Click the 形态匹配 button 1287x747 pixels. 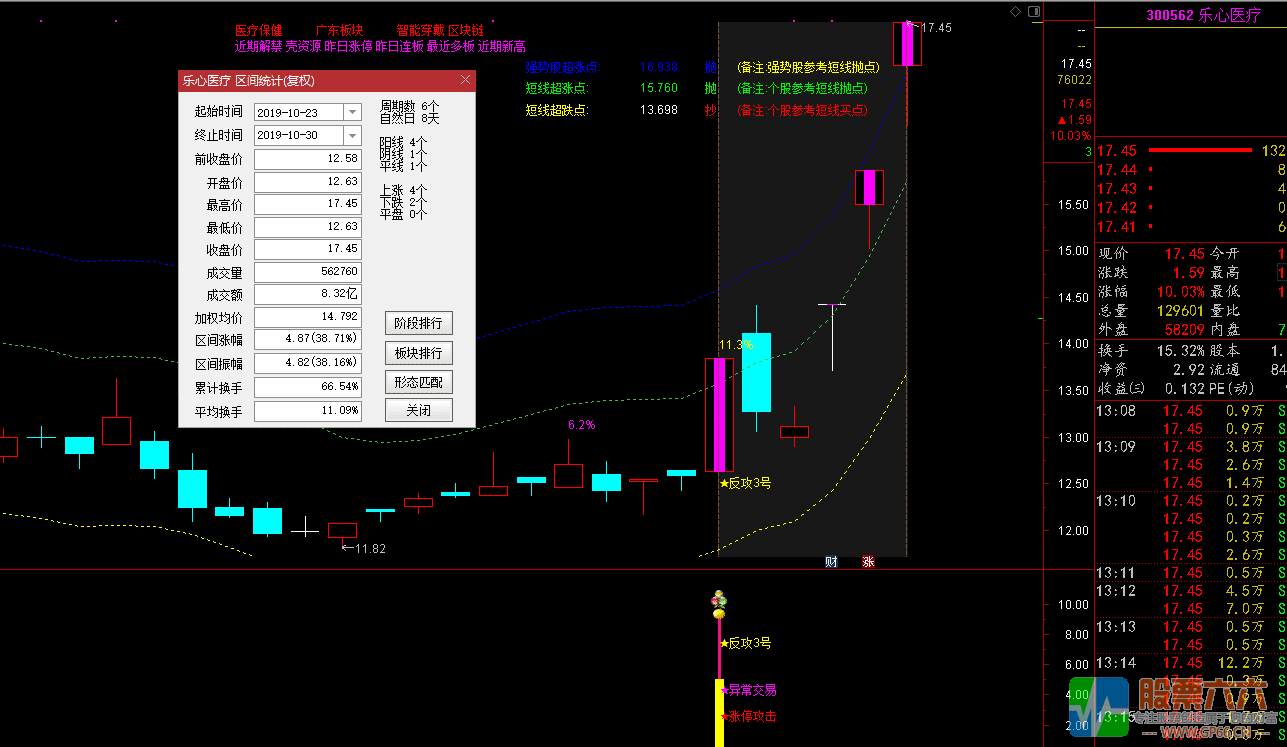[x=418, y=381]
